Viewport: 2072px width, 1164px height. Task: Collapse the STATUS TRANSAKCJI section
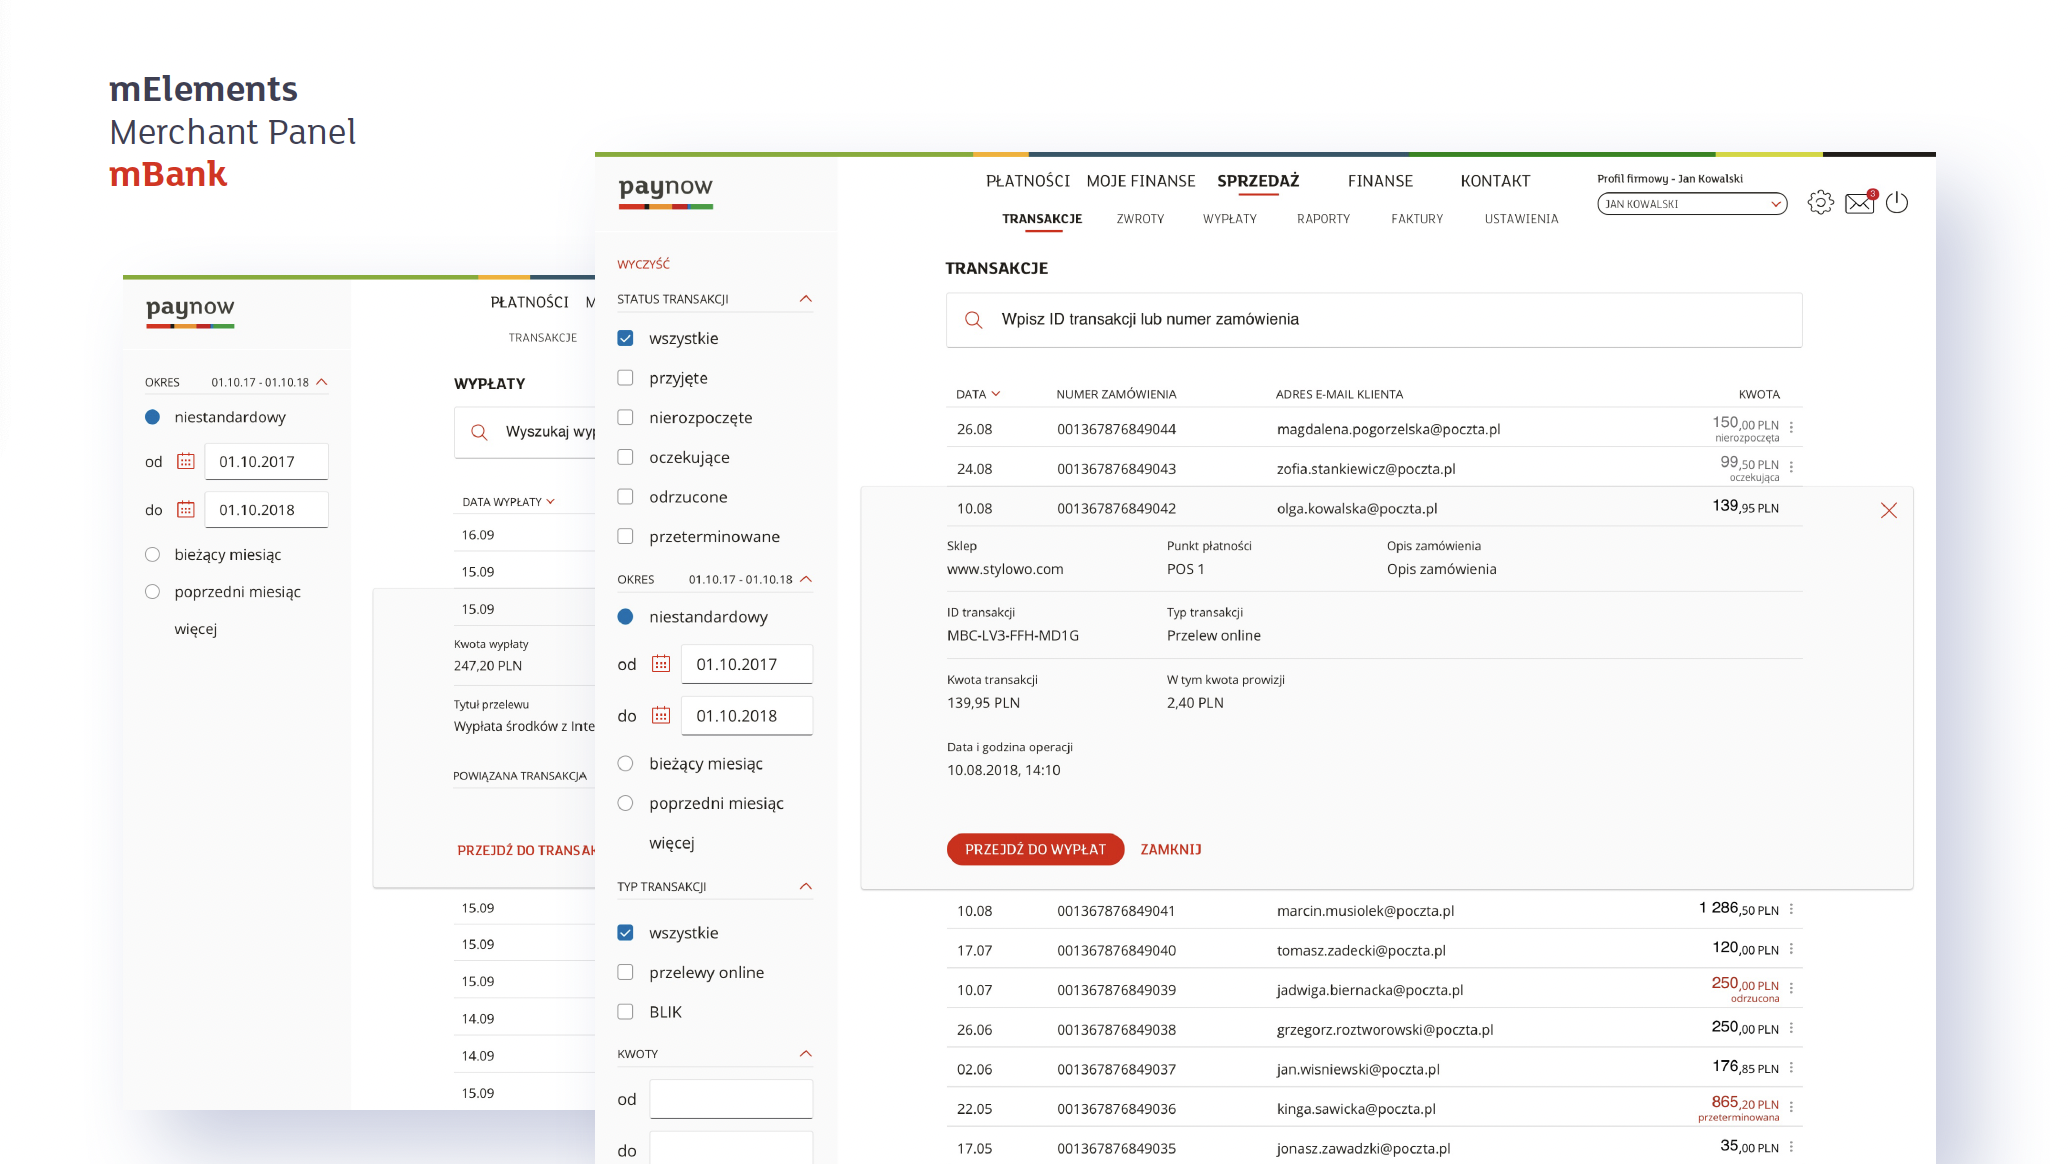pyautogui.click(x=806, y=299)
